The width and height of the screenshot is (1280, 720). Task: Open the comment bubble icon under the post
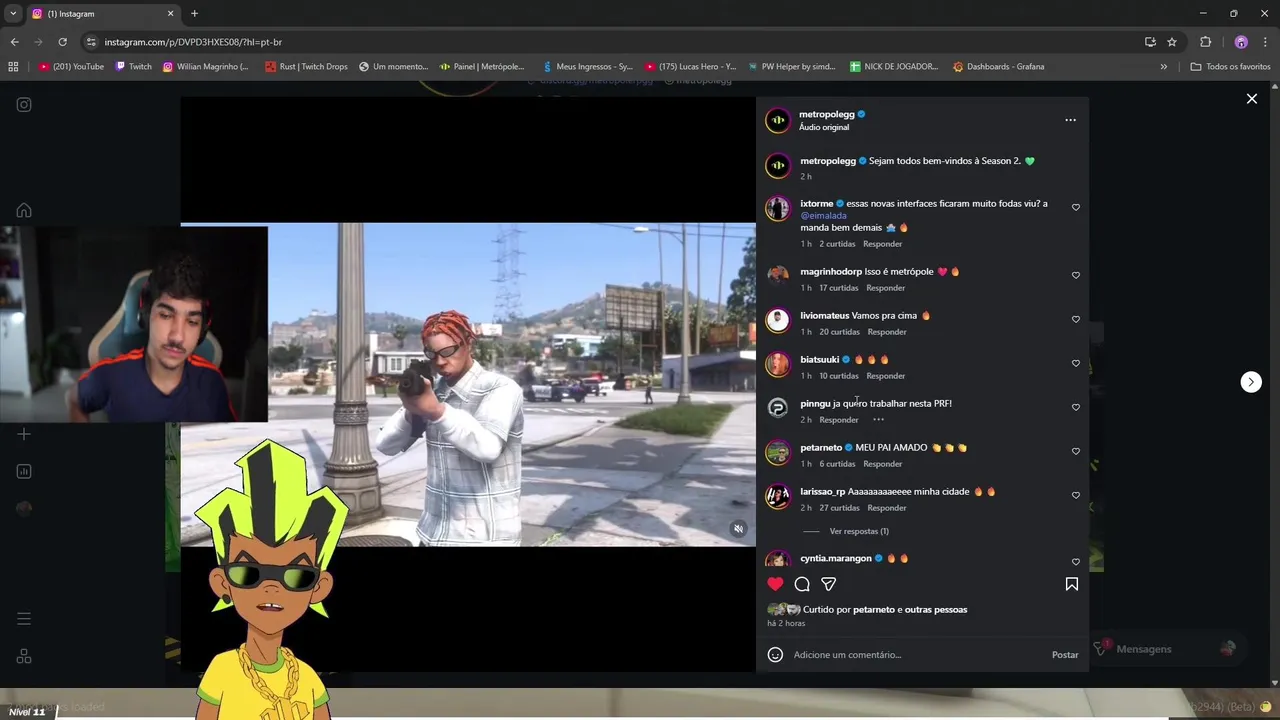click(x=802, y=584)
